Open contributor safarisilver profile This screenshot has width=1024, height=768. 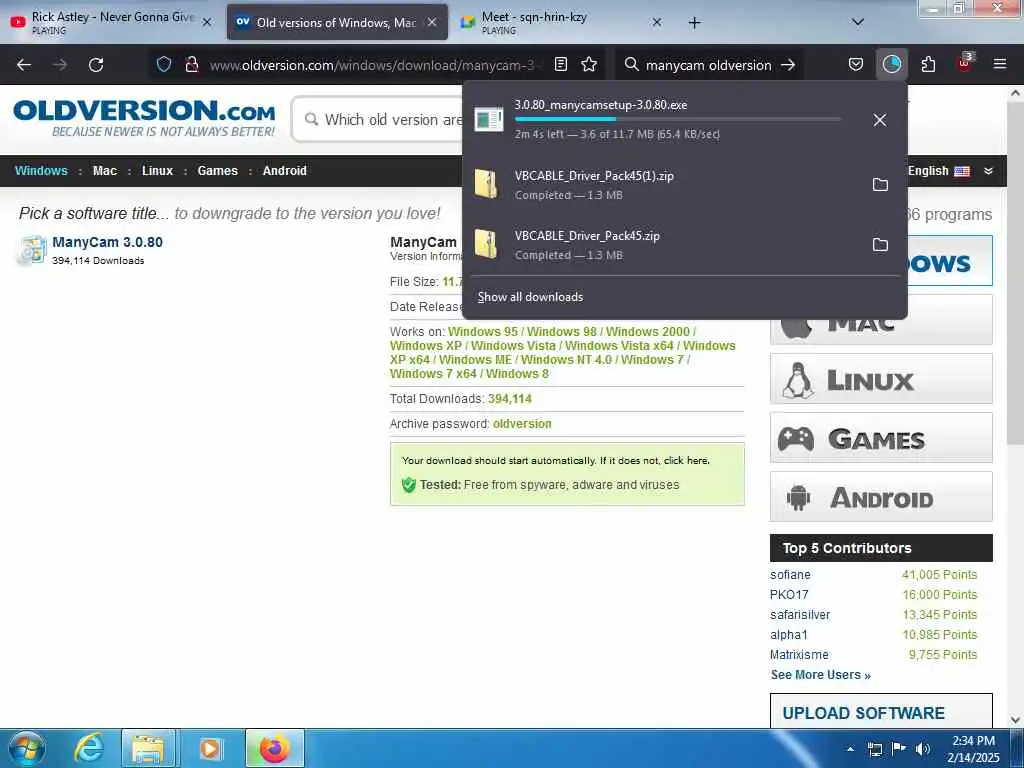800,615
